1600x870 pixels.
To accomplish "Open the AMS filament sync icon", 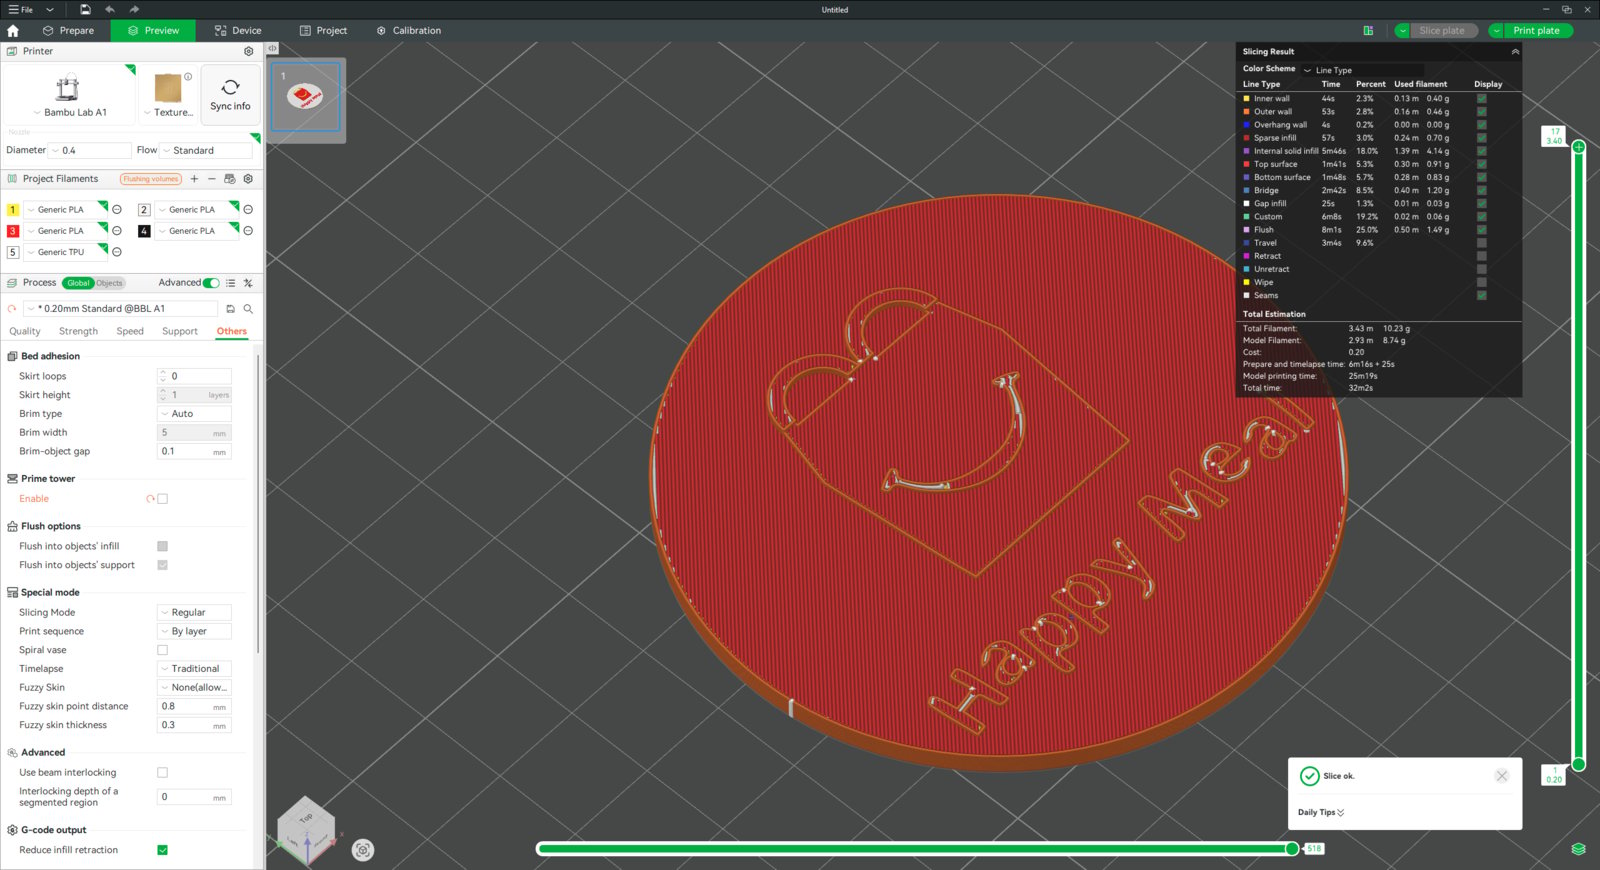I will pos(230,179).
